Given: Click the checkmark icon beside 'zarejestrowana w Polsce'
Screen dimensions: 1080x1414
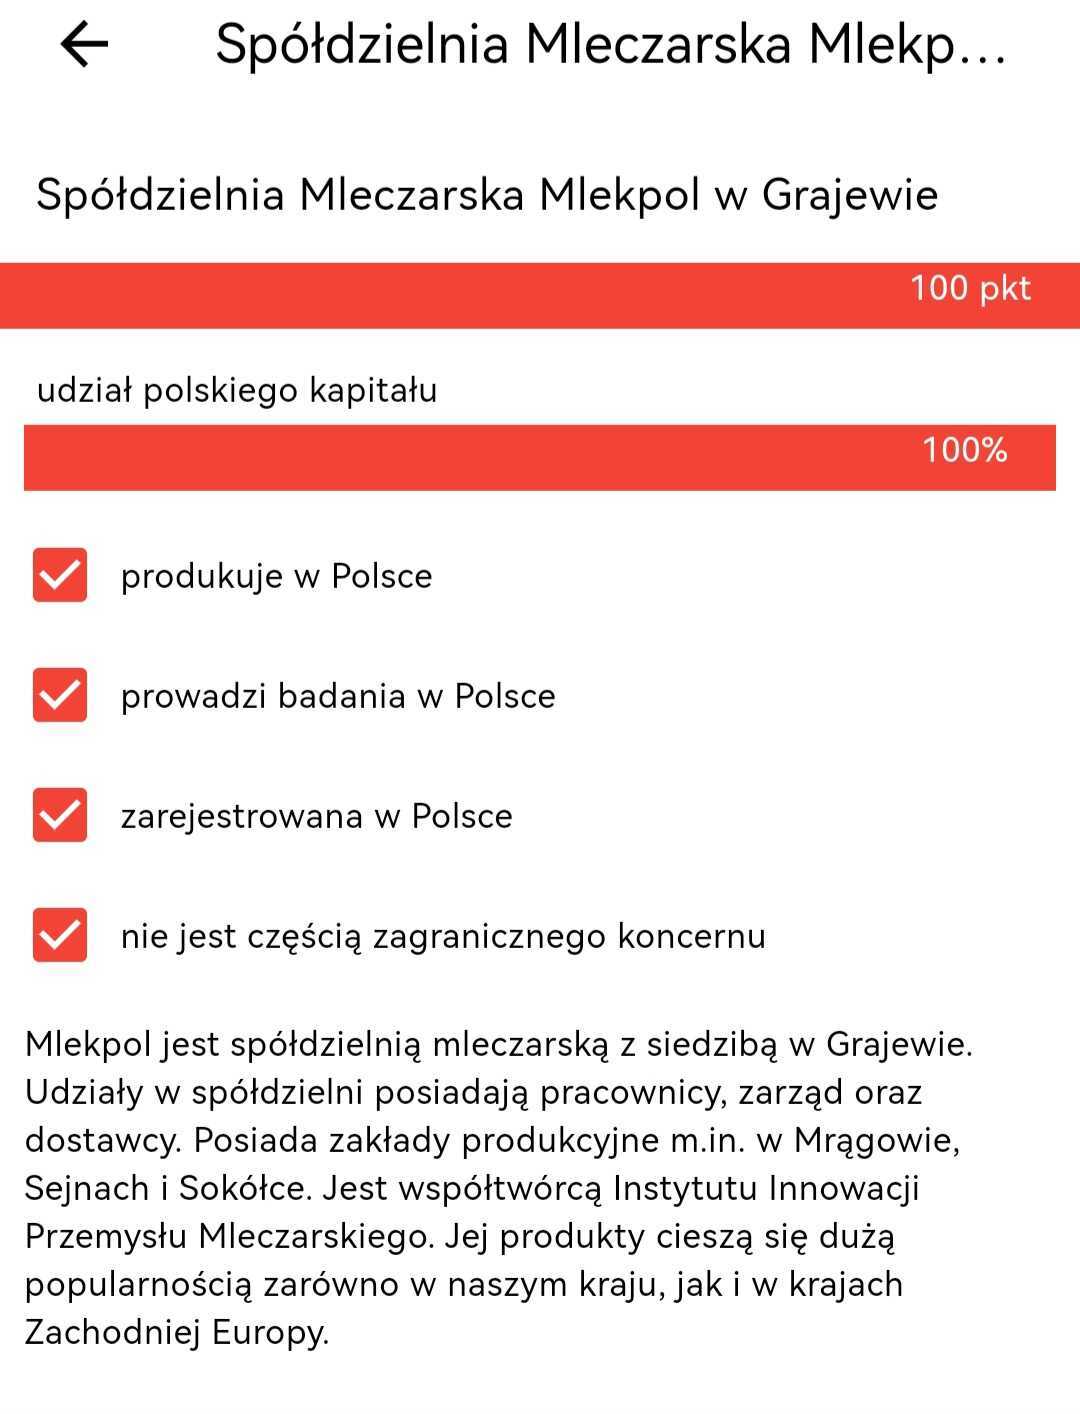Looking at the screenshot, I should [60, 816].
